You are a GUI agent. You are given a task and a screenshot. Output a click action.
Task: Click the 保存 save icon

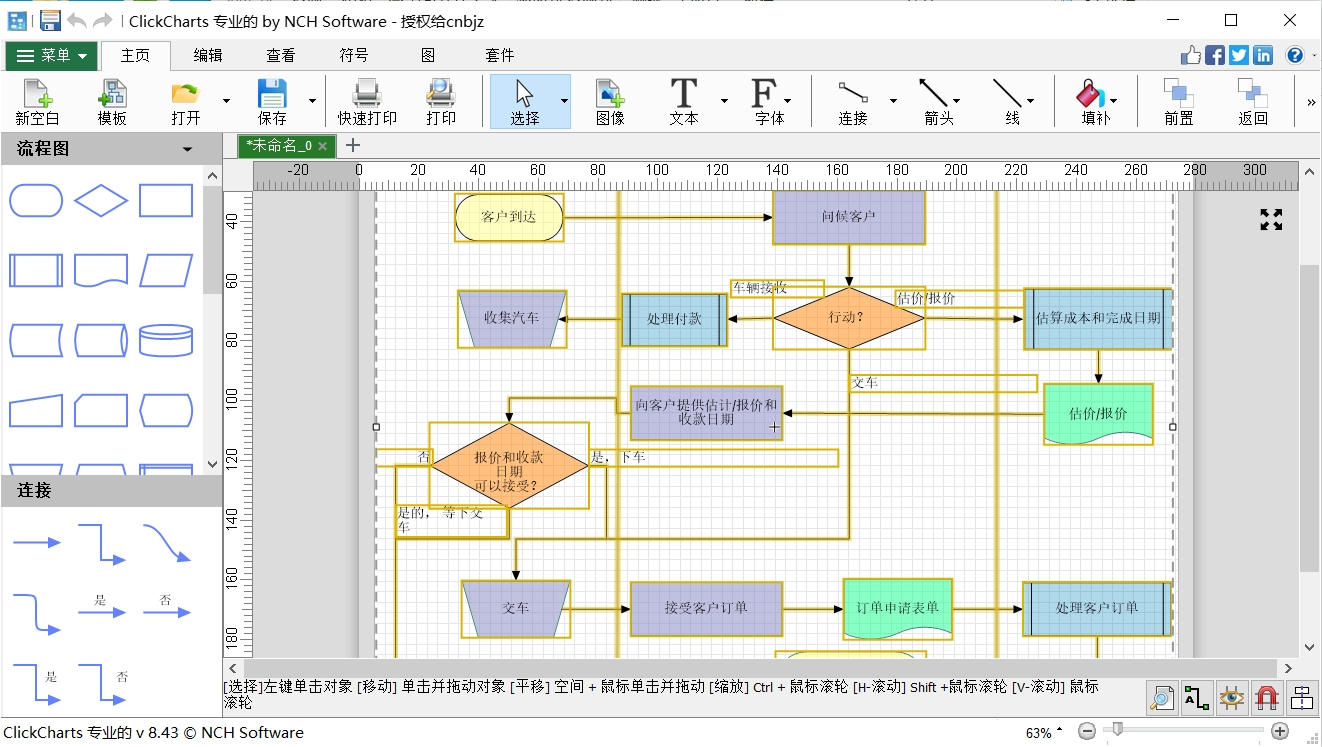point(272,101)
